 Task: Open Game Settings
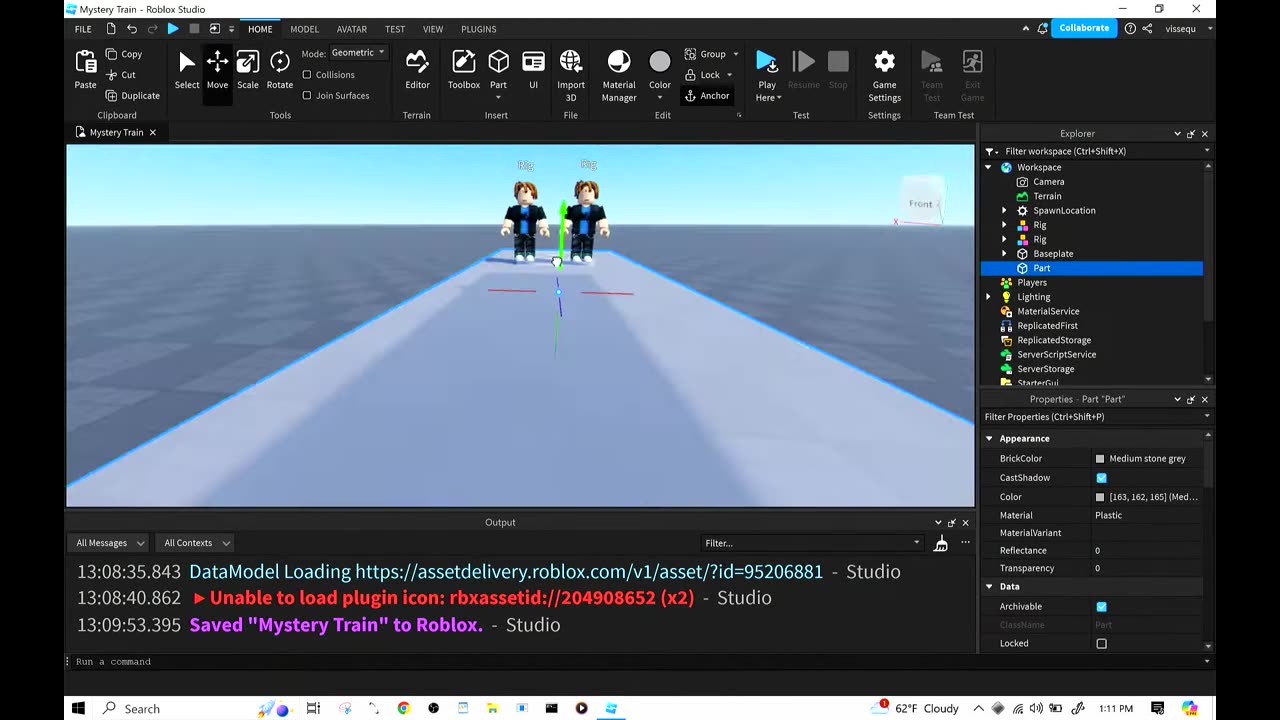pyautogui.click(x=884, y=75)
